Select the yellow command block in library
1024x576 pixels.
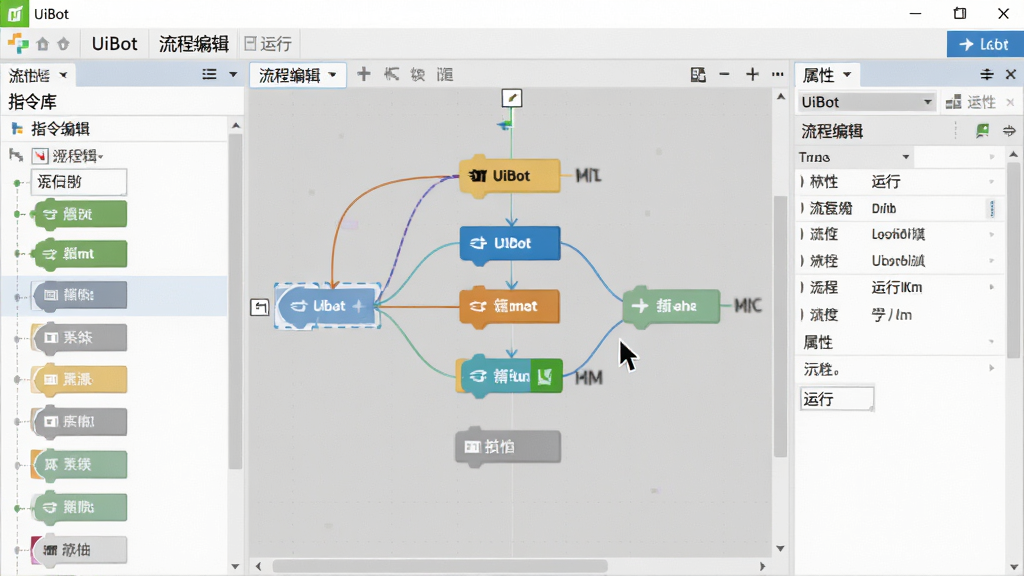(x=80, y=379)
